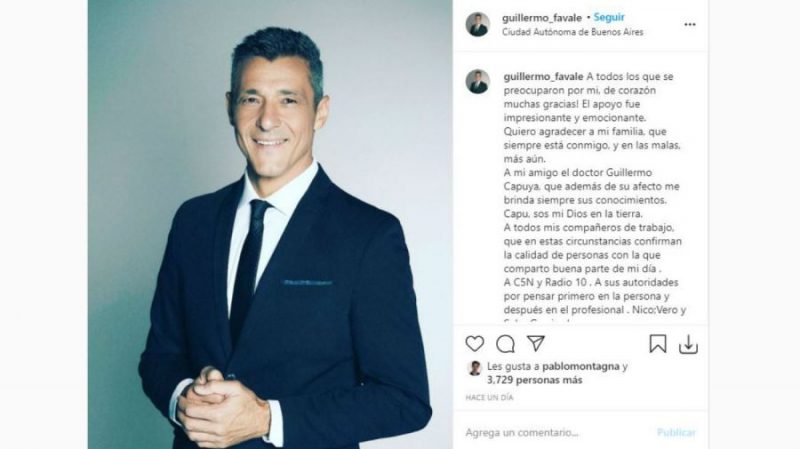
Task: View pablomontagna's small avatar next to likes
Action: tap(474, 368)
